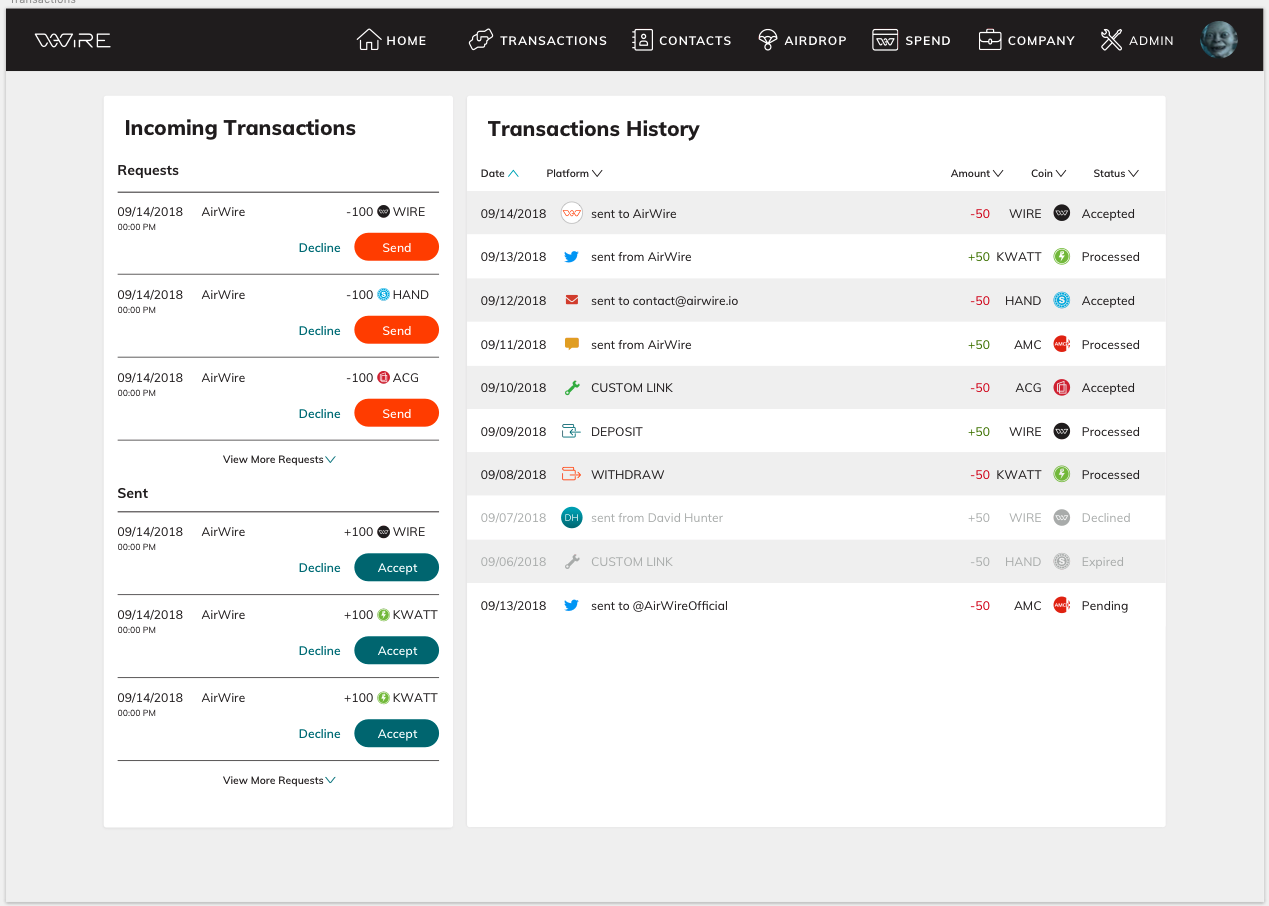Click the Transactions History heading
The image size is (1269, 906).
pyautogui.click(x=593, y=129)
